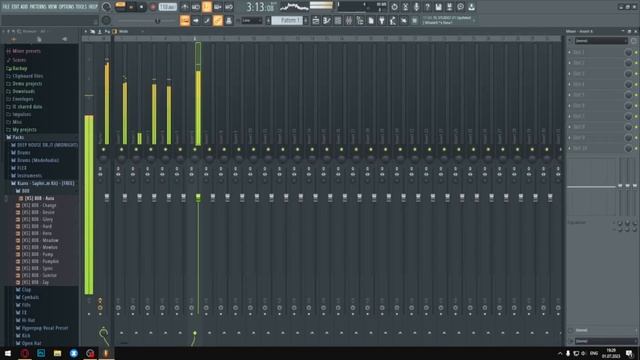
Task: Mute Insert 3 mixer track
Action: click(x=151, y=150)
